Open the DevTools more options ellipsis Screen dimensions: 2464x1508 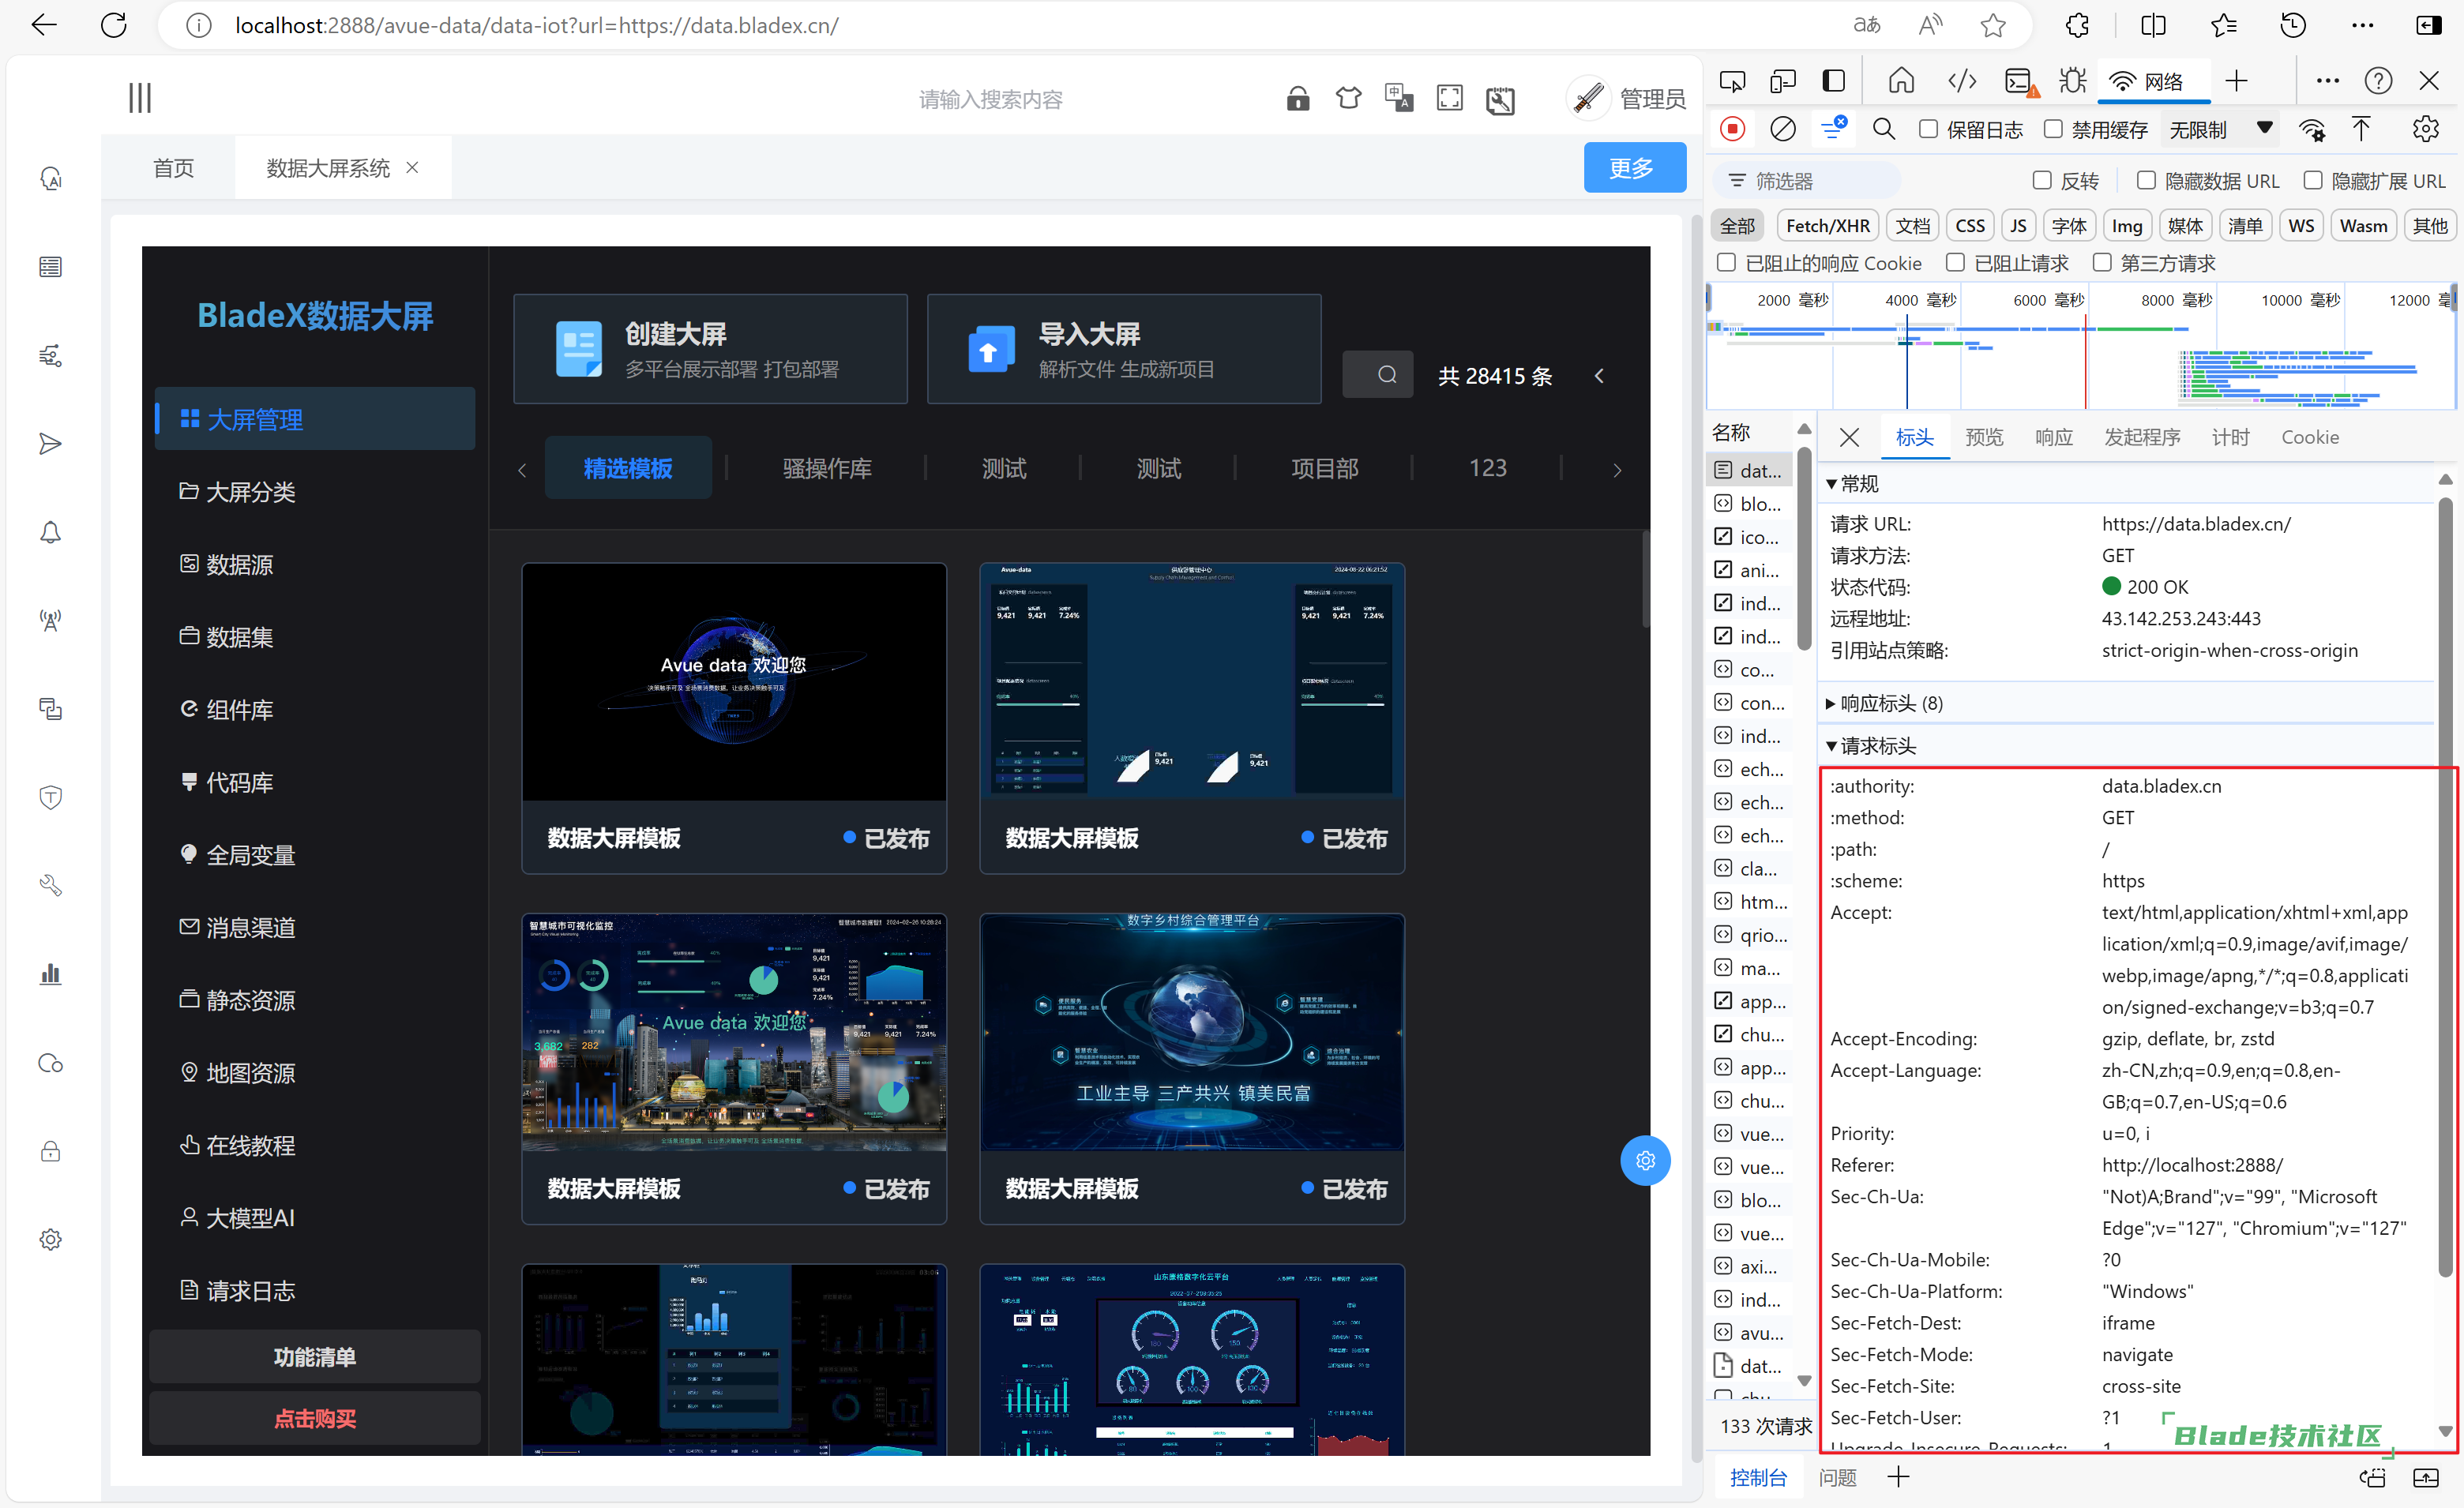tap(2327, 81)
